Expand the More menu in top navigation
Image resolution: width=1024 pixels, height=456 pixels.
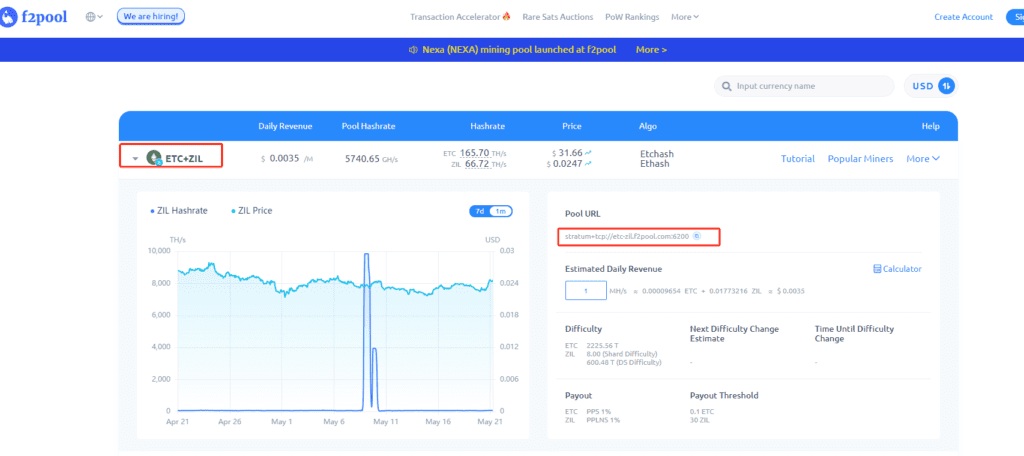684,17
